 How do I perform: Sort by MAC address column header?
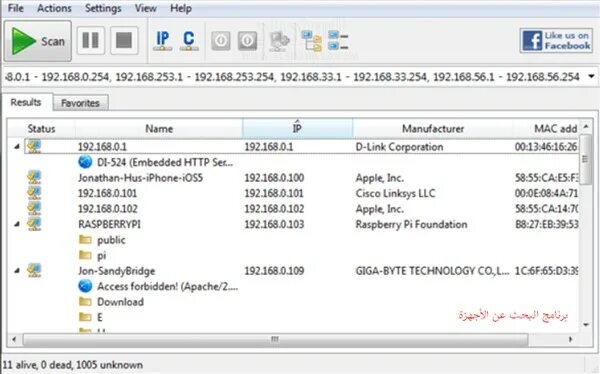click(x=546, y=129)
